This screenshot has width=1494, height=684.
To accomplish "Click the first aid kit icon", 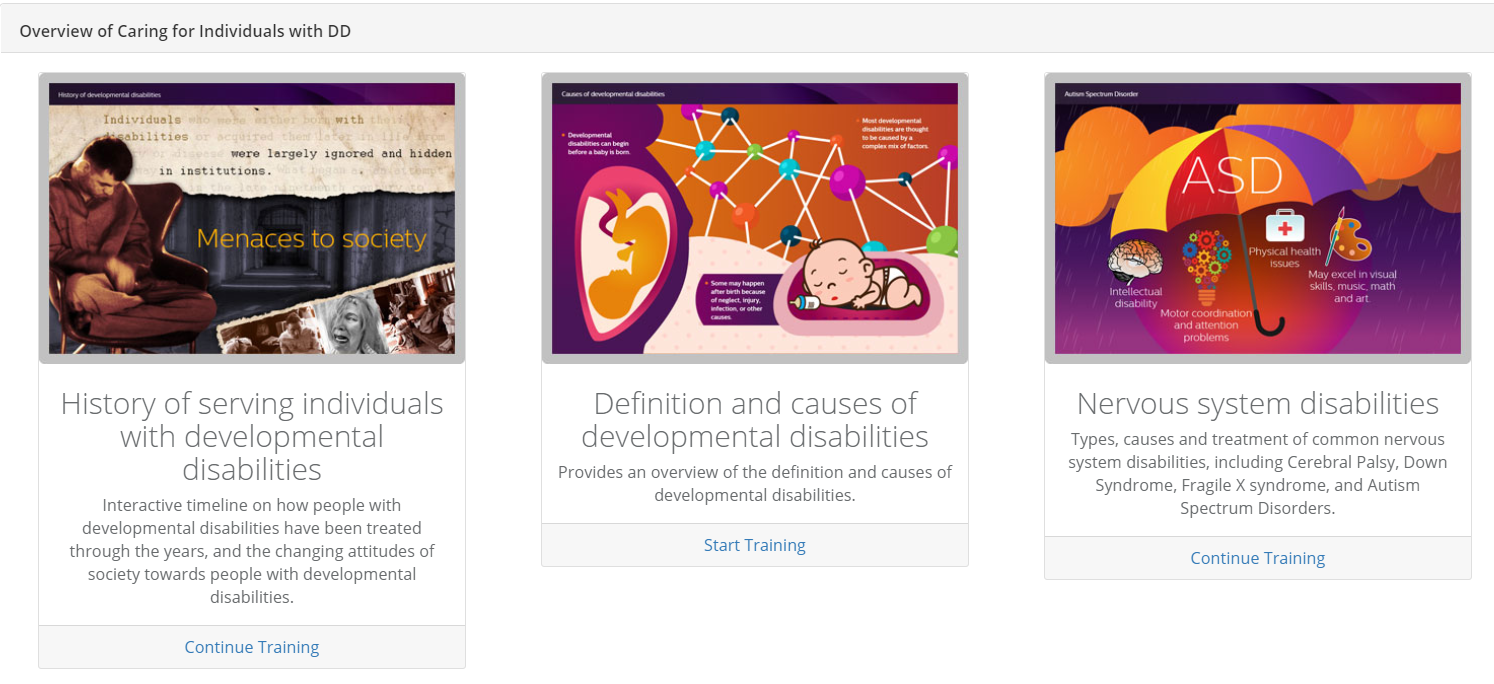I will coord(1284,226).
